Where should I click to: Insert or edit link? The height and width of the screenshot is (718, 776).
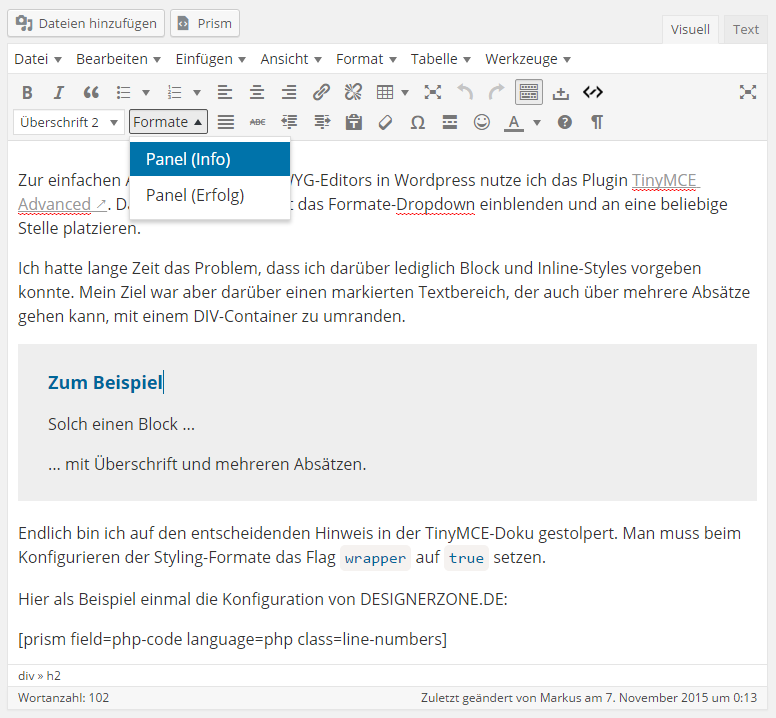coord(321,93)
